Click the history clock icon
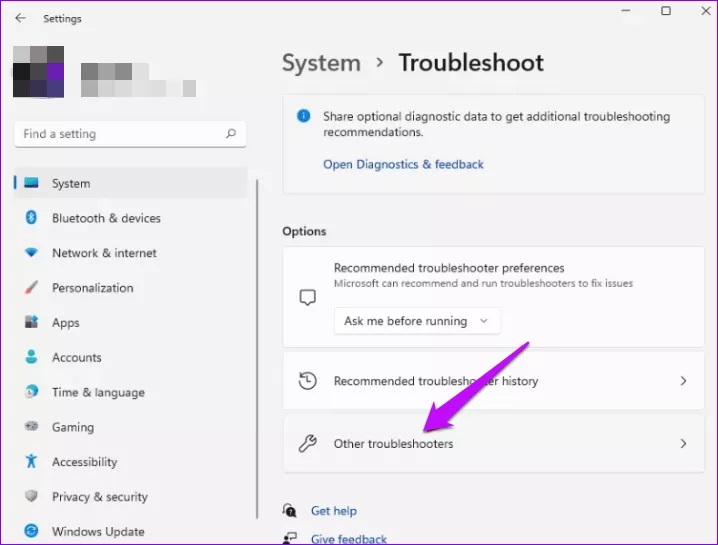The height and width of the screenshot is (545, 718). pos(307,381)
